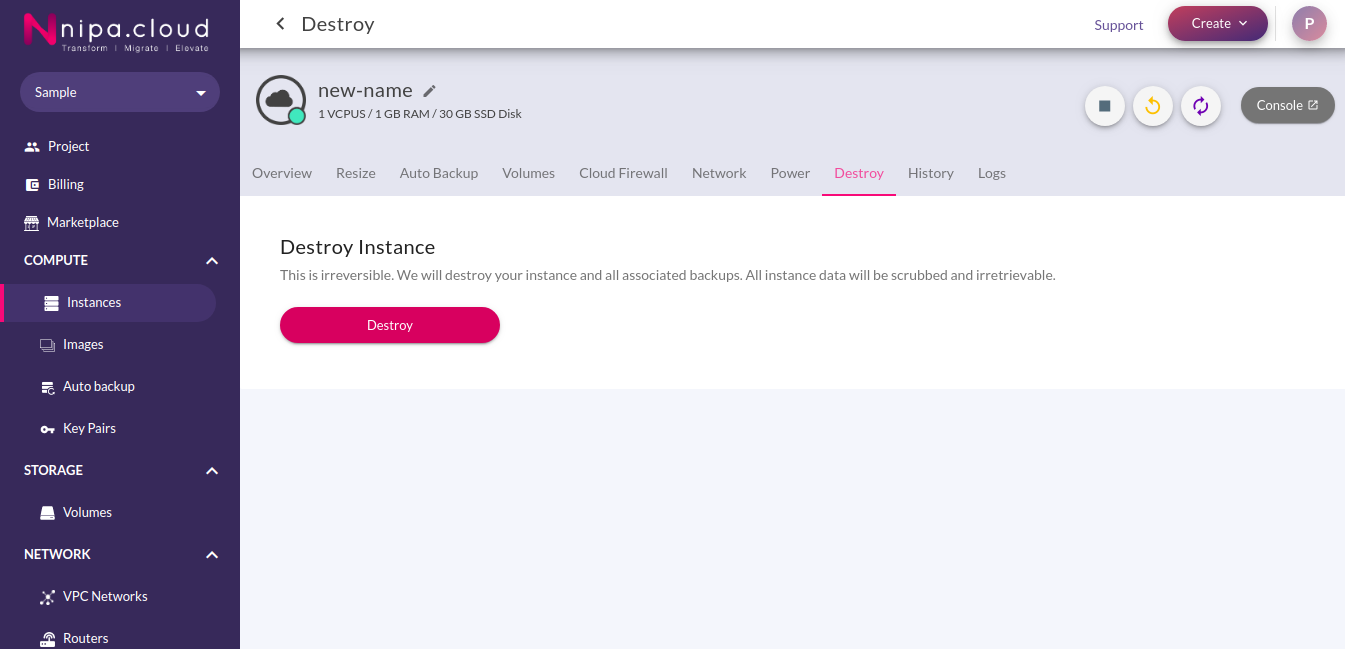Stop the instance with the square icon
Viewport: 1345px width, 649px height.
(x=1105, y=106)
